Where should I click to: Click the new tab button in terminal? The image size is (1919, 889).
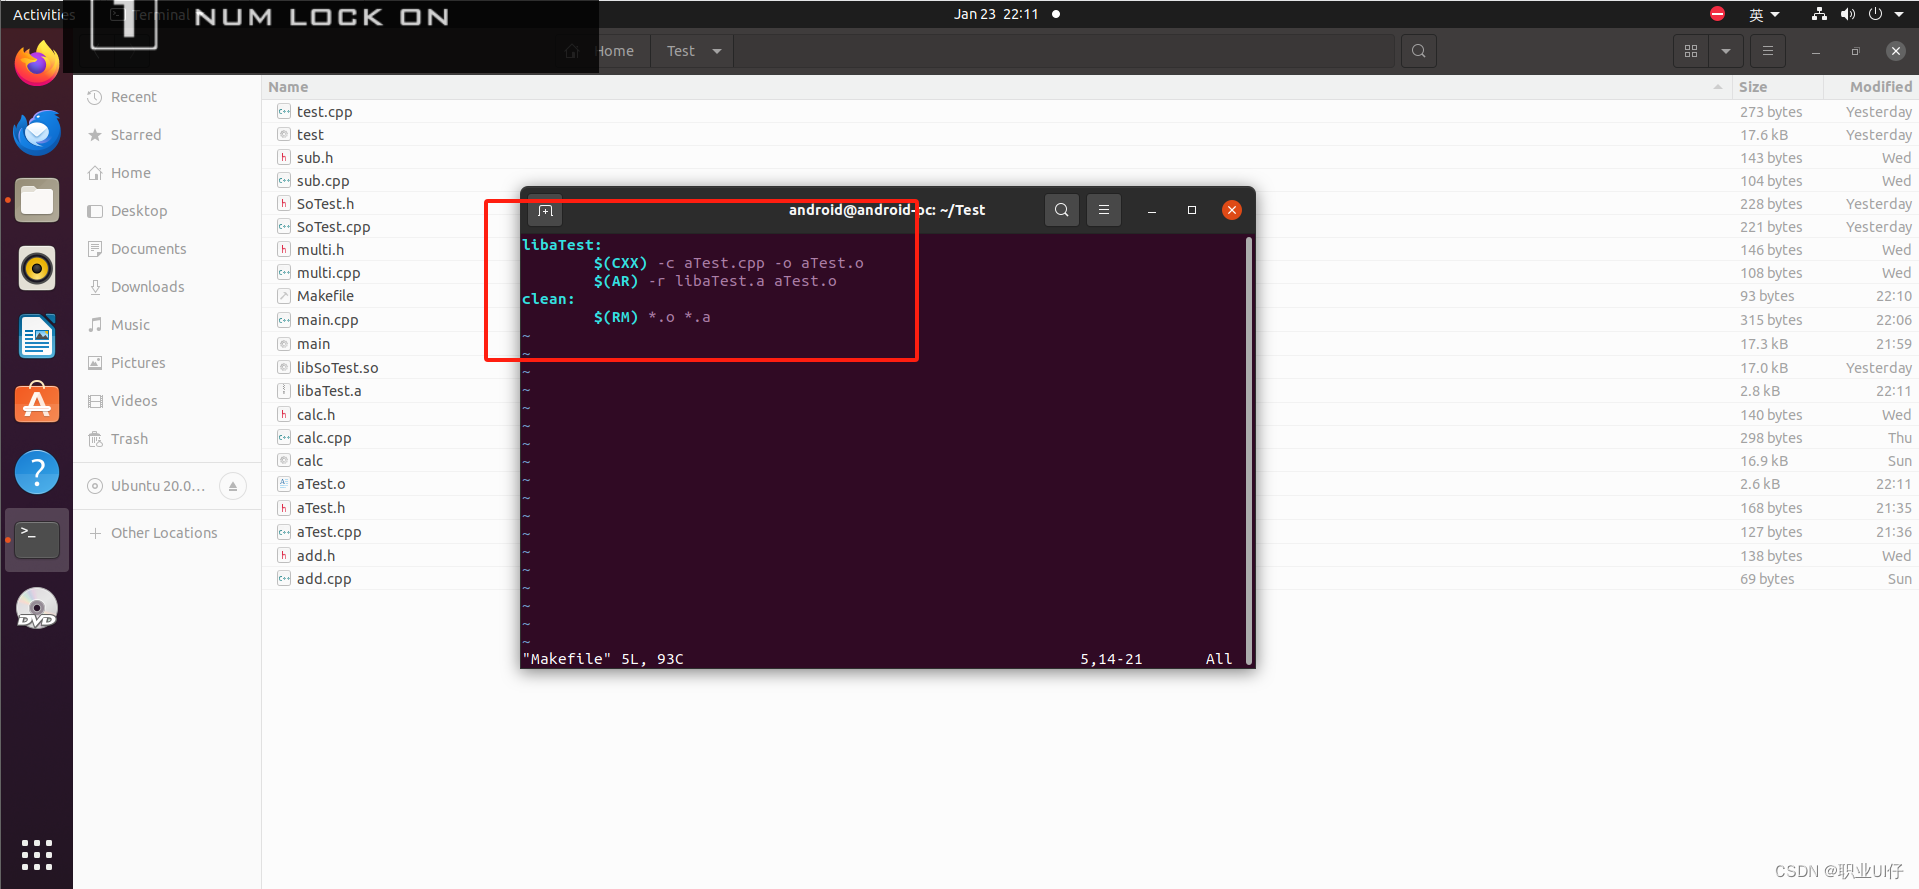(x=545, y=210)
